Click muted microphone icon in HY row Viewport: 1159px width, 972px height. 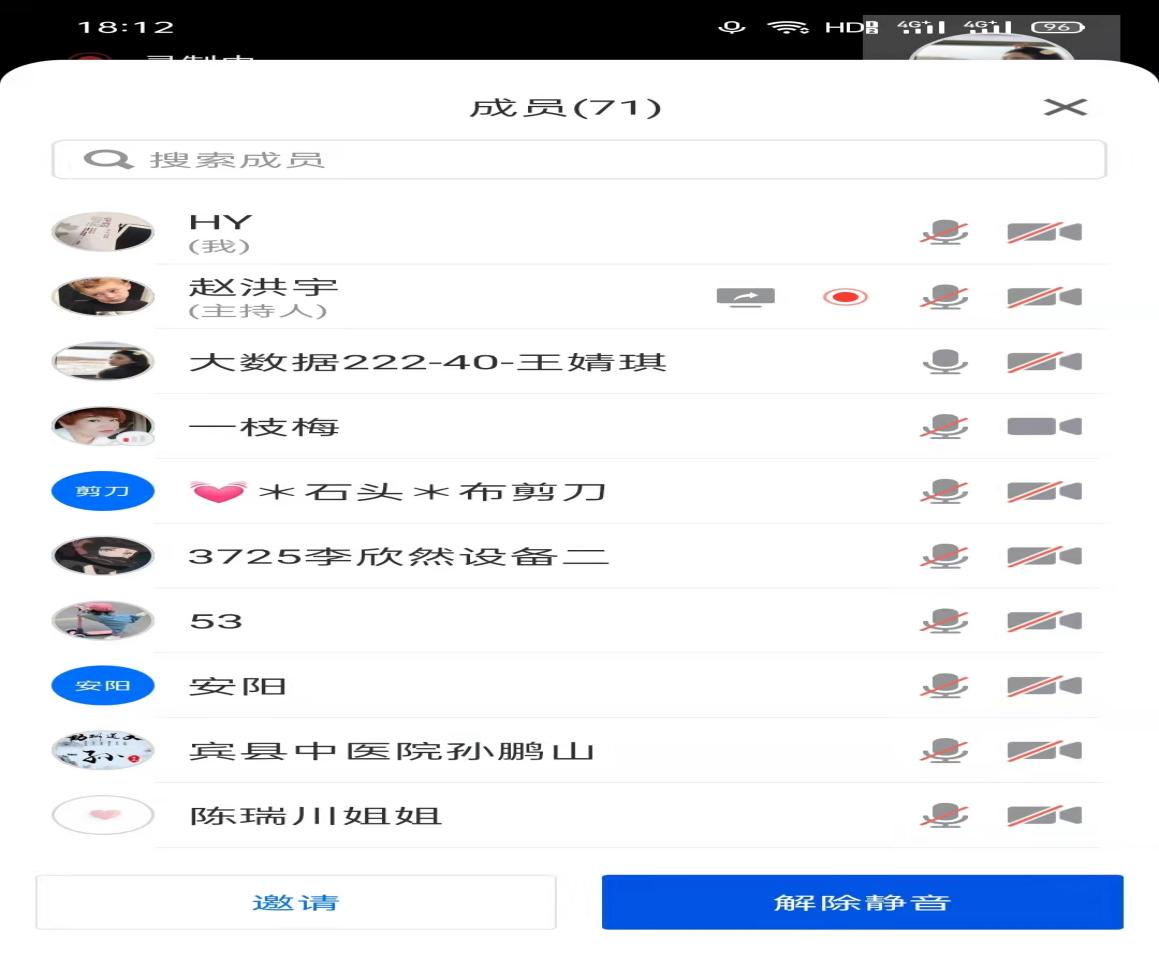[x=944, y=233]
